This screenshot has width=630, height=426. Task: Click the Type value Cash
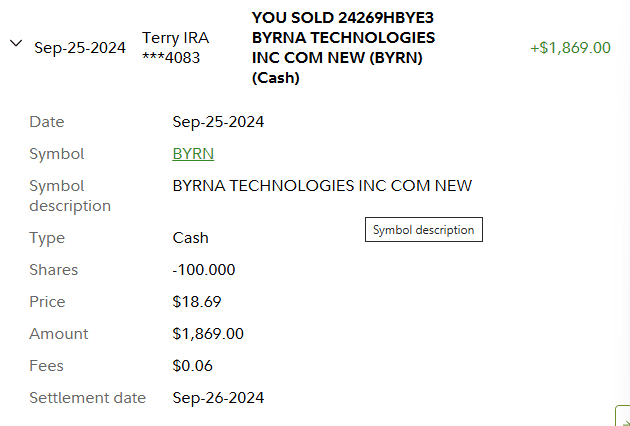(x=190, y=238)
